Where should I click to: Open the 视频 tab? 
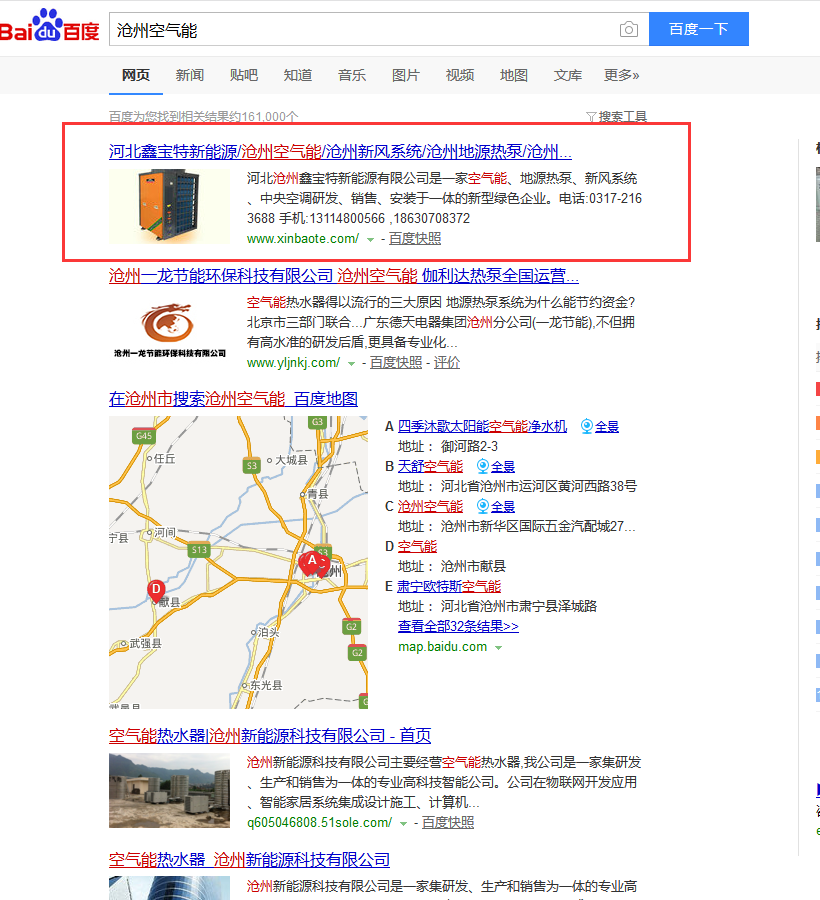(x=460, y=75)
